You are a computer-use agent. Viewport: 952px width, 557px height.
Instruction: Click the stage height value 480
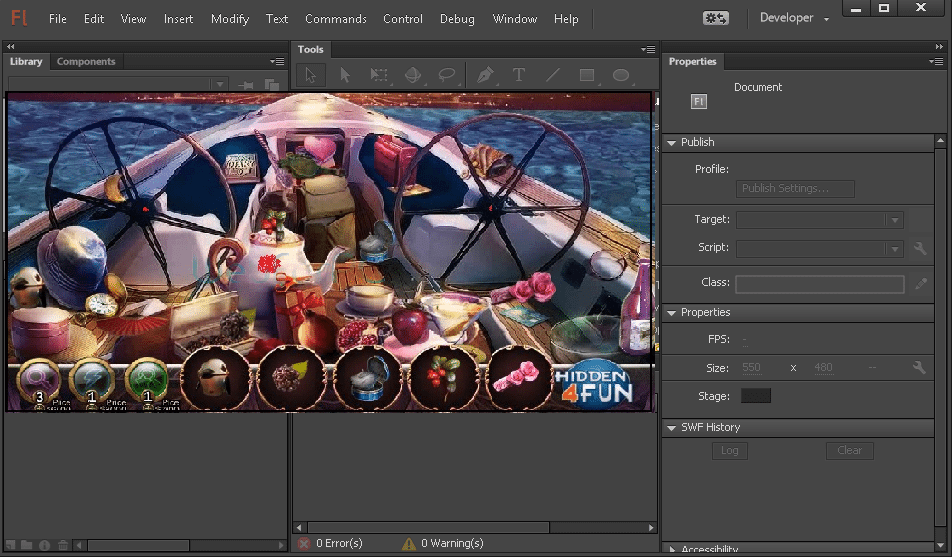click(x=823, y=367)
